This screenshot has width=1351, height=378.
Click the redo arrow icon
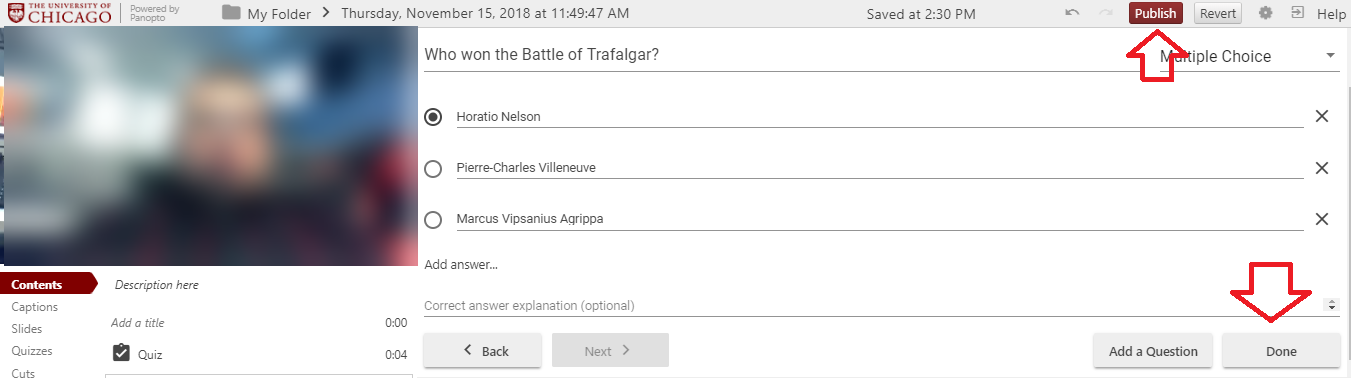[x=1106, y=13]
